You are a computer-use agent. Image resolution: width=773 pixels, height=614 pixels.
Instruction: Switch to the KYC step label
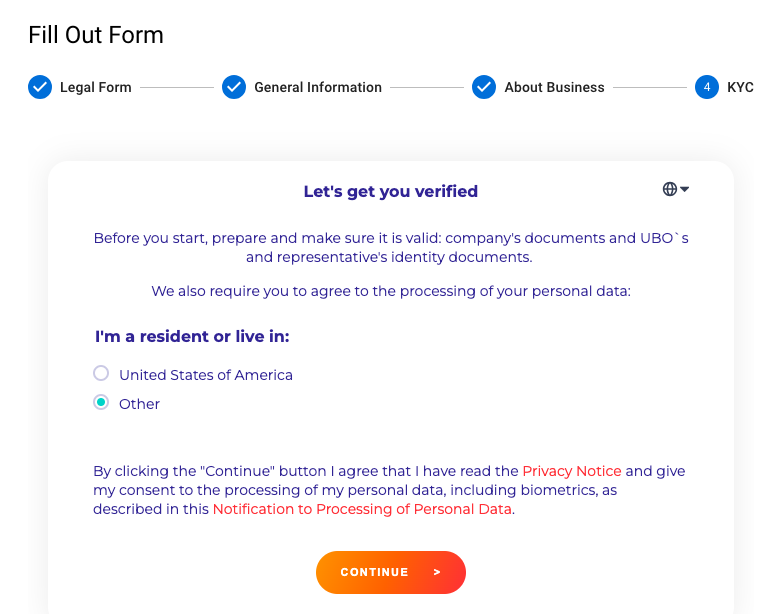[x=740, y=87]
